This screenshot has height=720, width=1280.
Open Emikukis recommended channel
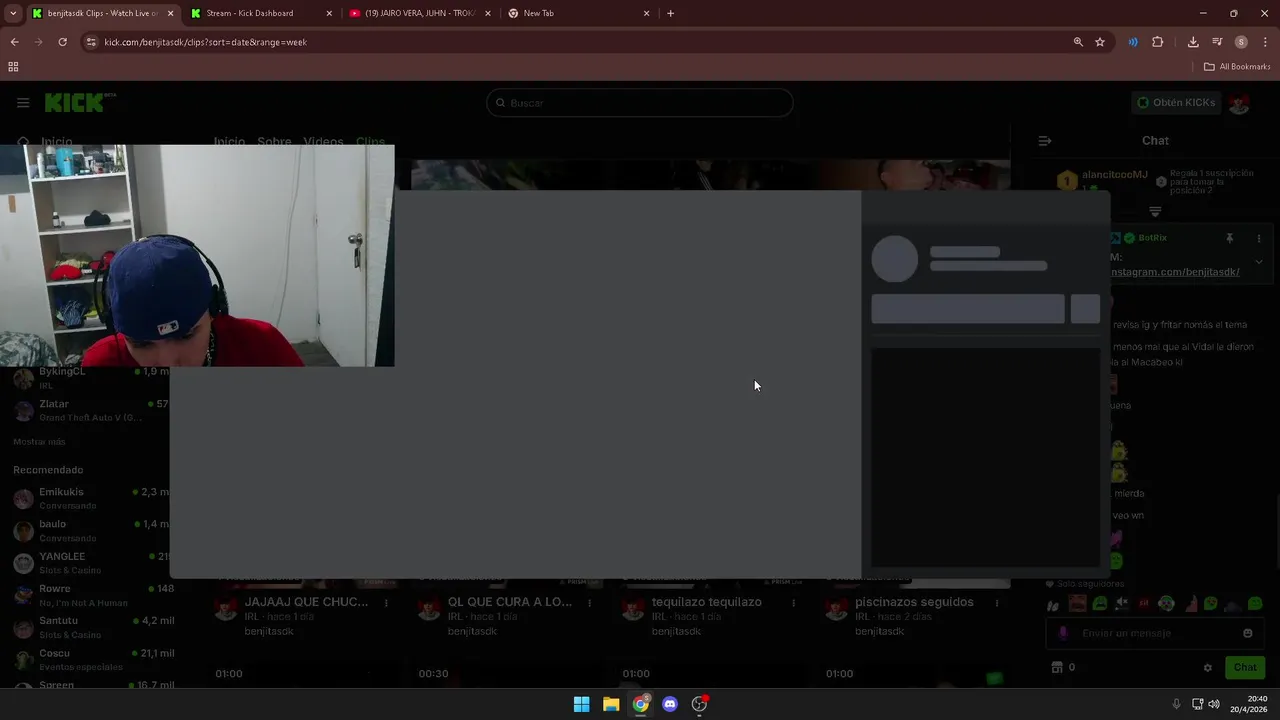(x=93, y=498)
